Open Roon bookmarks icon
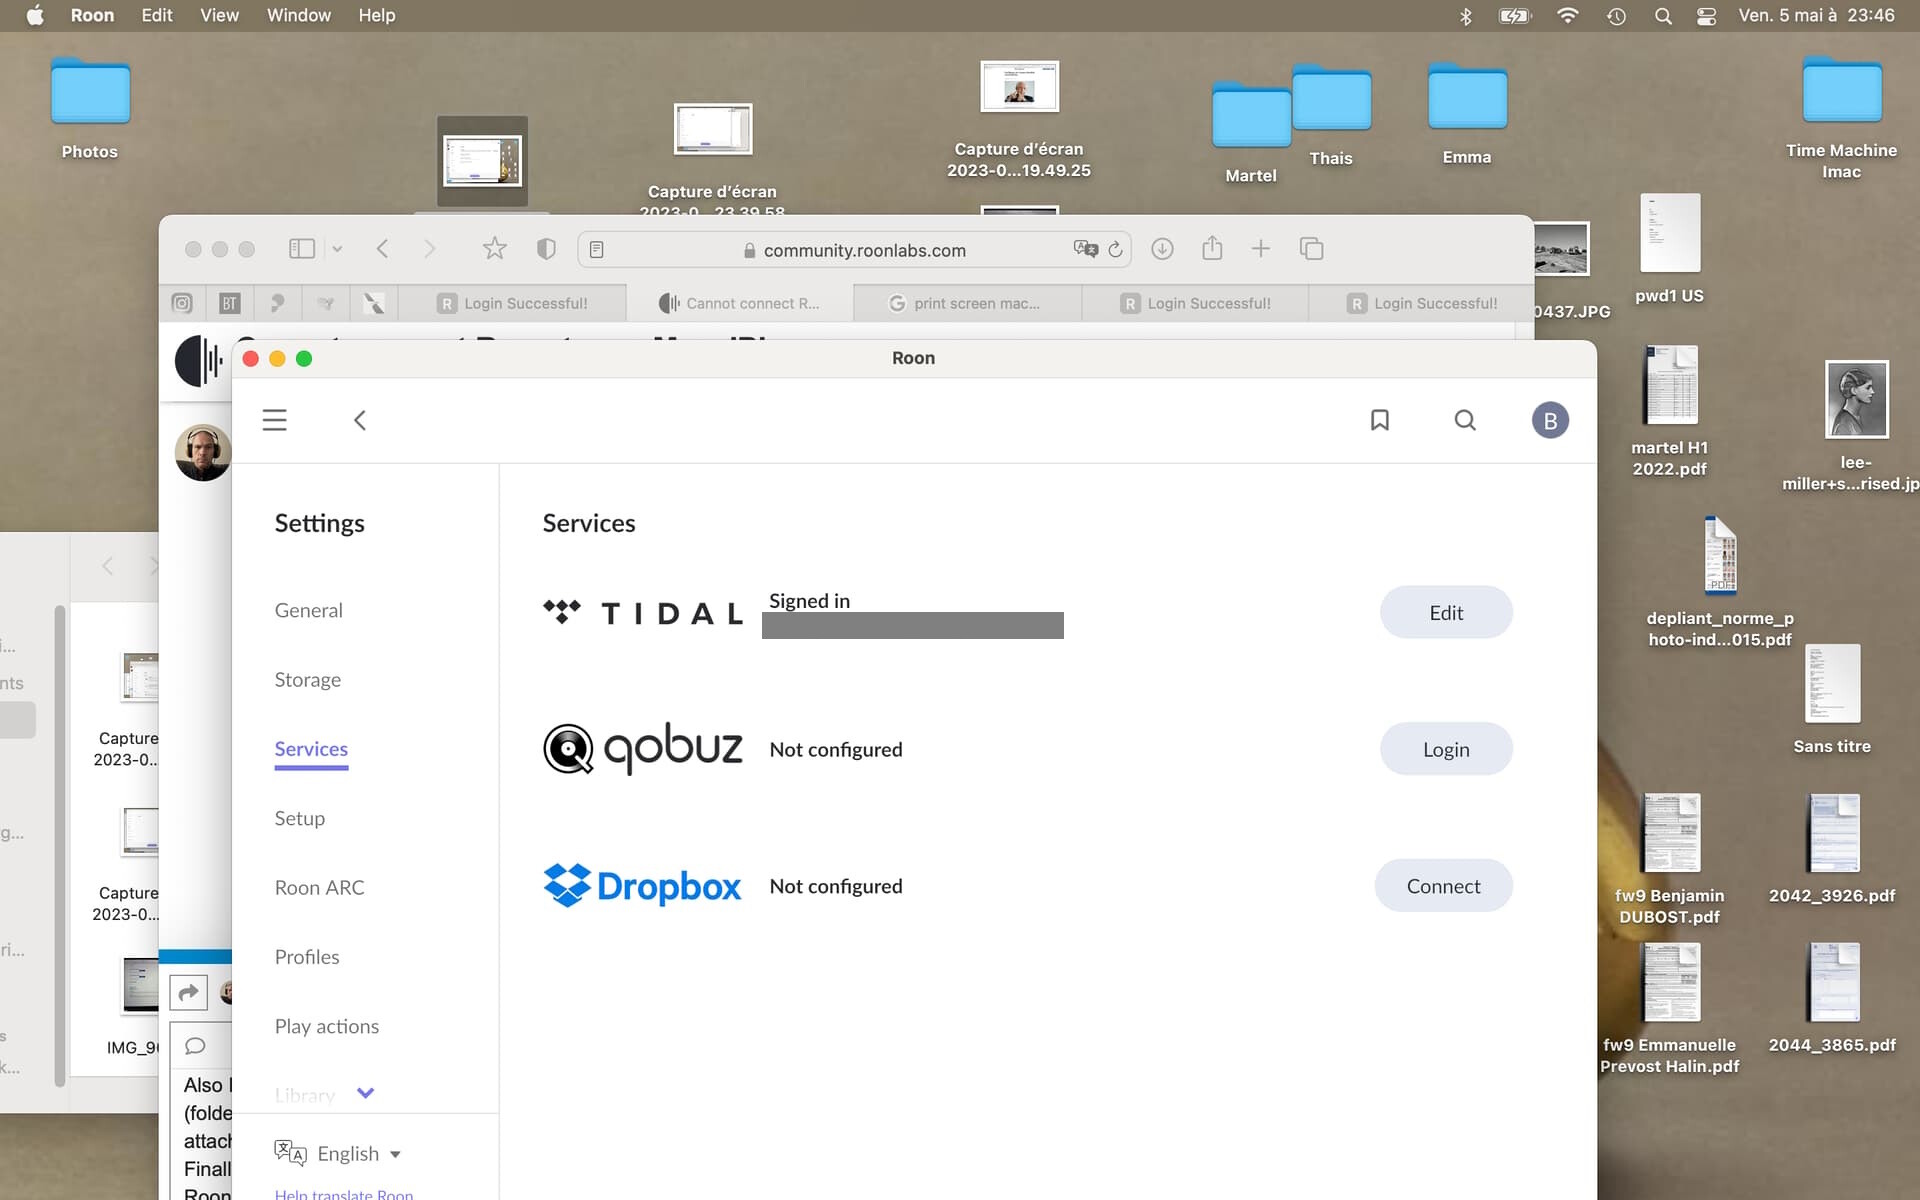Viewport: 1920px width, 1200px height. coord(1379,420)
